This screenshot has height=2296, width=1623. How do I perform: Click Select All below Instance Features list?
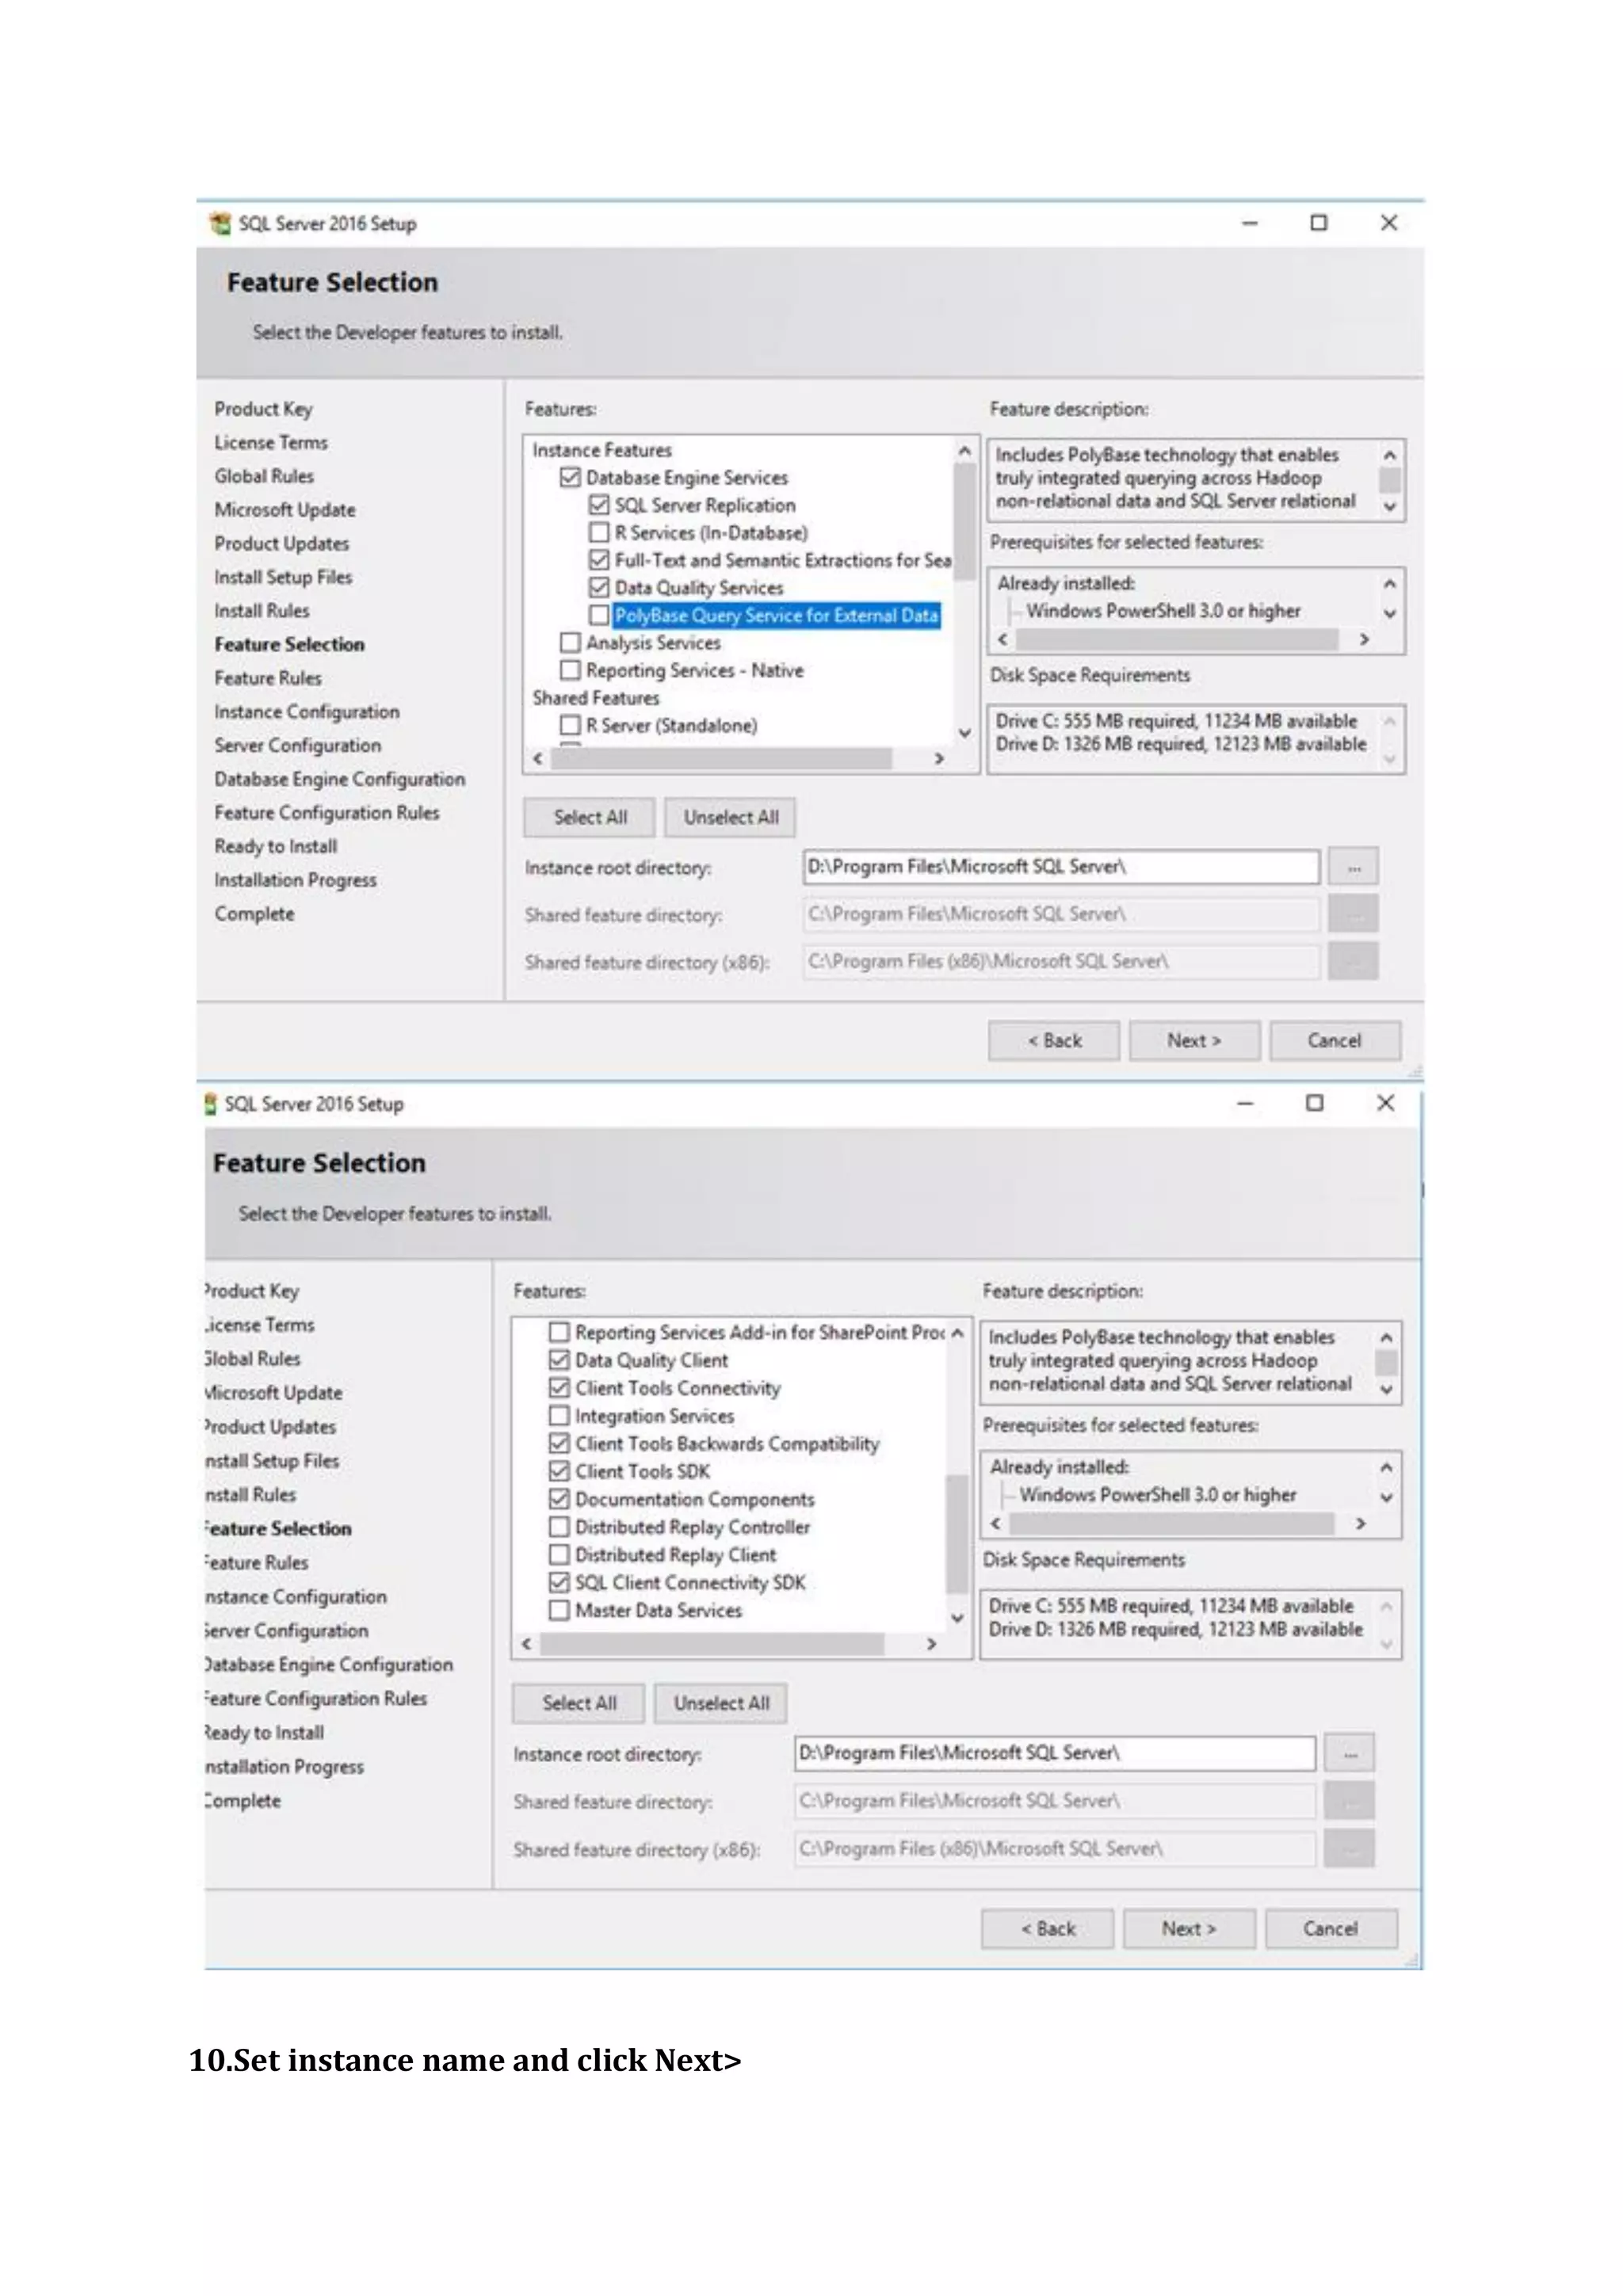tap(590, 817)
